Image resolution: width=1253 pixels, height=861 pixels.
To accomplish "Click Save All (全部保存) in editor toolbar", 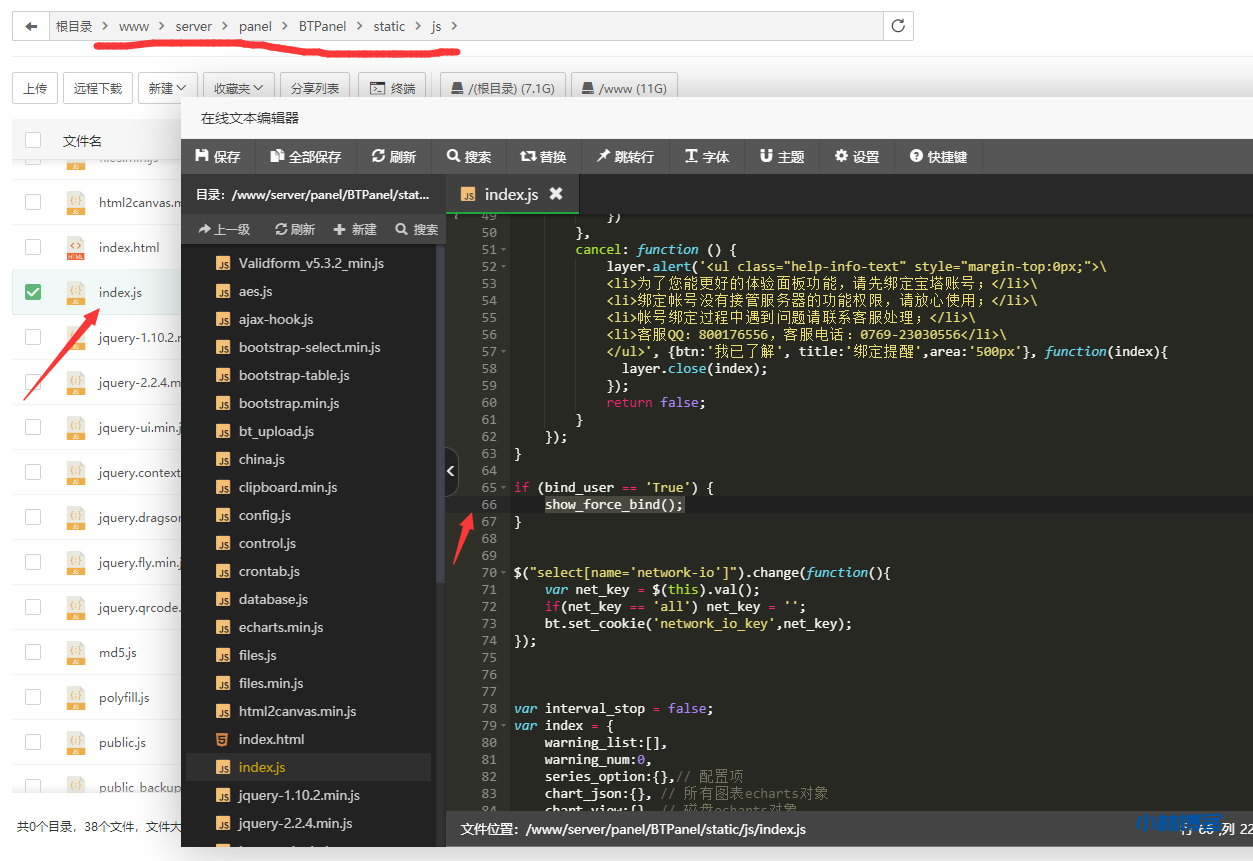I will [305, 156].
